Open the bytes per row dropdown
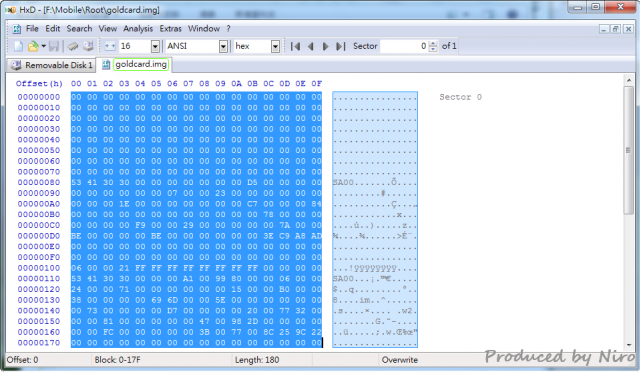The image size is (640, 372). [155, 47]
